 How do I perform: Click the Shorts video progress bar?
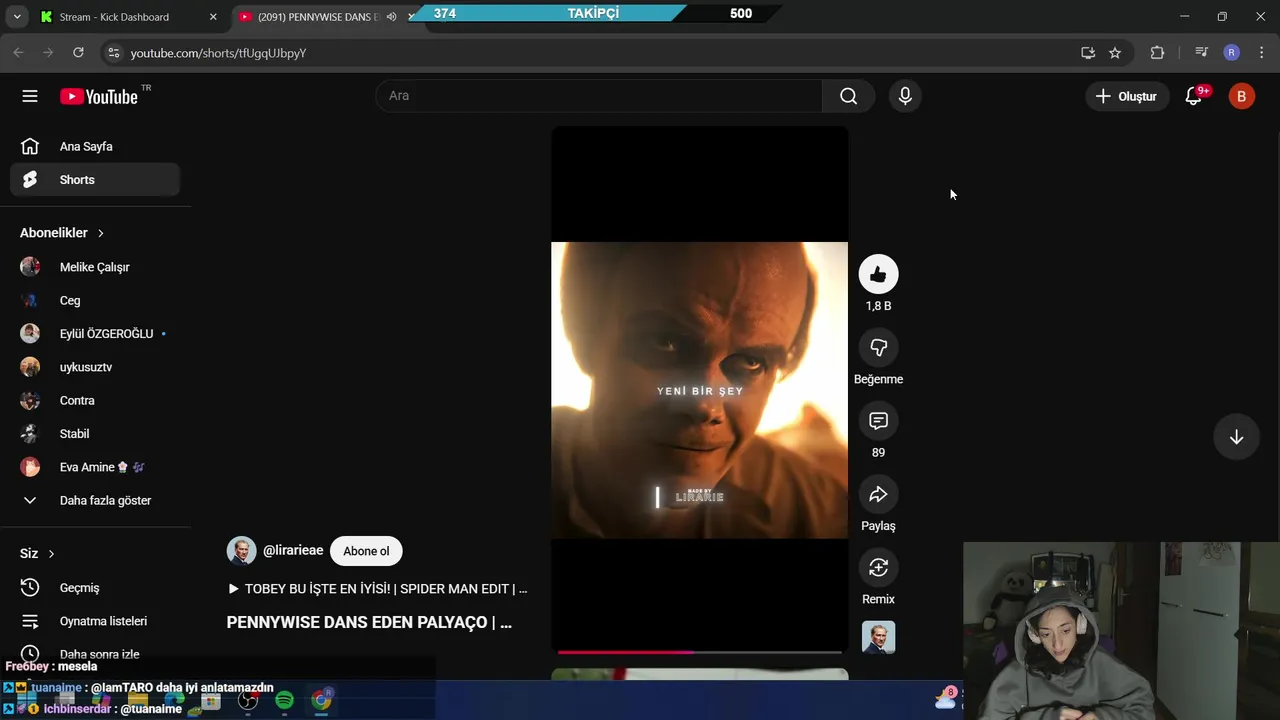click(x=700, y=652)
